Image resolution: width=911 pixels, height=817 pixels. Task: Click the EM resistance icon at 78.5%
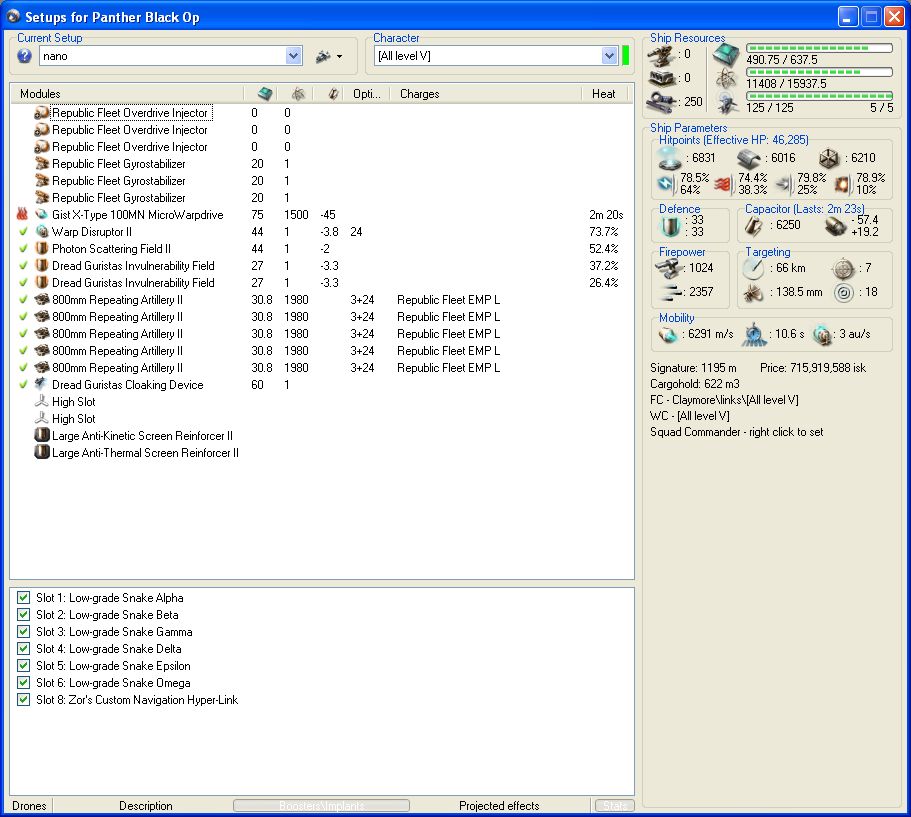click(666, 184)
